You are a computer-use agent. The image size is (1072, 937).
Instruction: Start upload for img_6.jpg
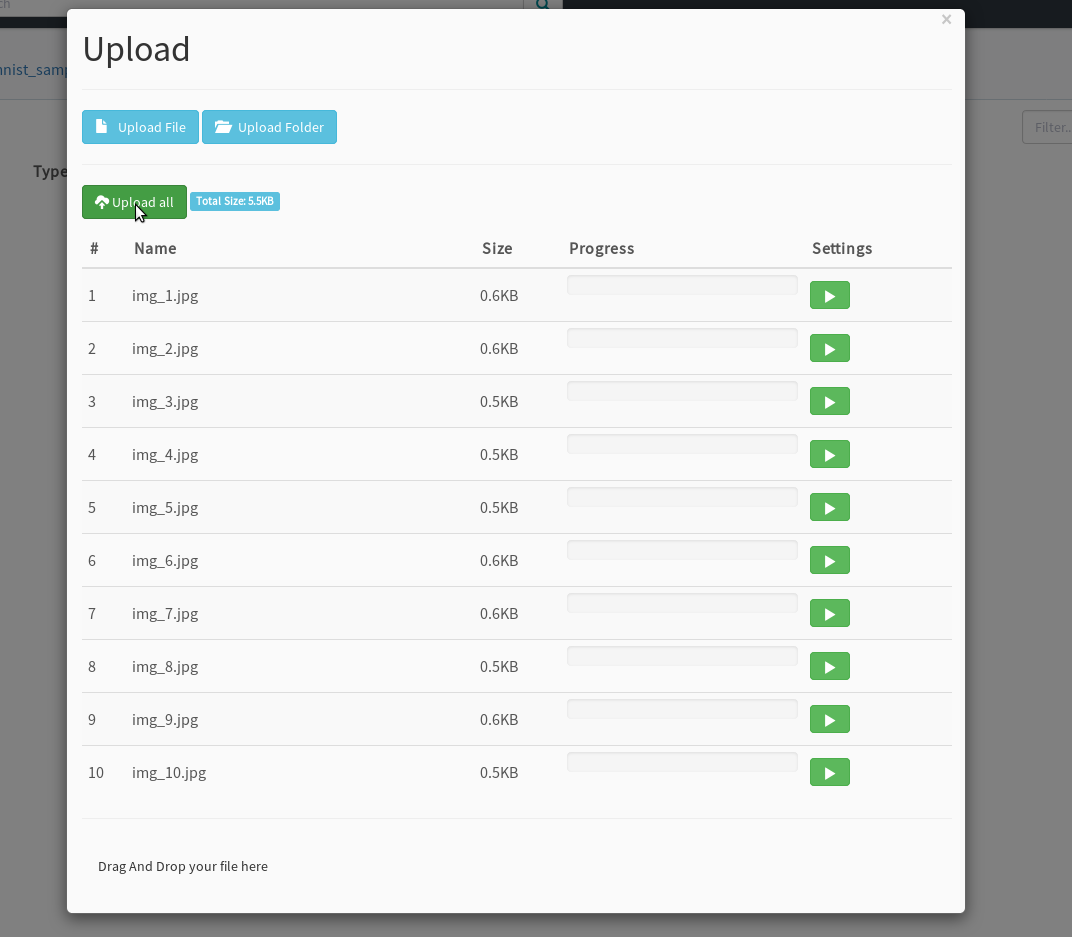829,561
